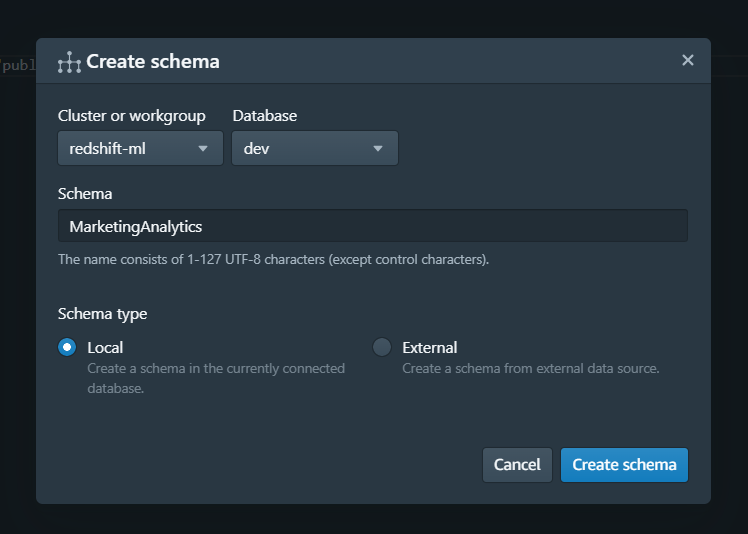Click the "External" option label text
This screenshot has height=534, width=748.
tap(429, 348)
